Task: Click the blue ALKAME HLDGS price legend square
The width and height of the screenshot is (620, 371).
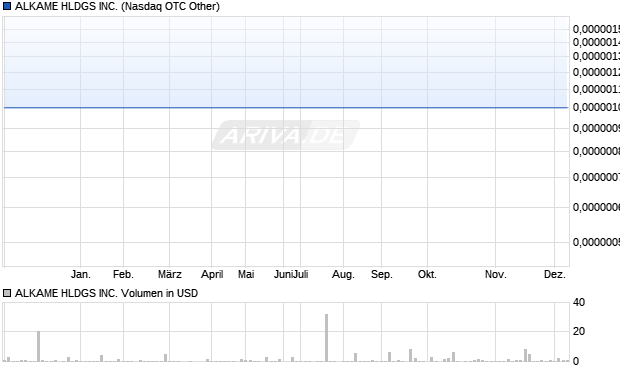Action: [x=7, y=6]
